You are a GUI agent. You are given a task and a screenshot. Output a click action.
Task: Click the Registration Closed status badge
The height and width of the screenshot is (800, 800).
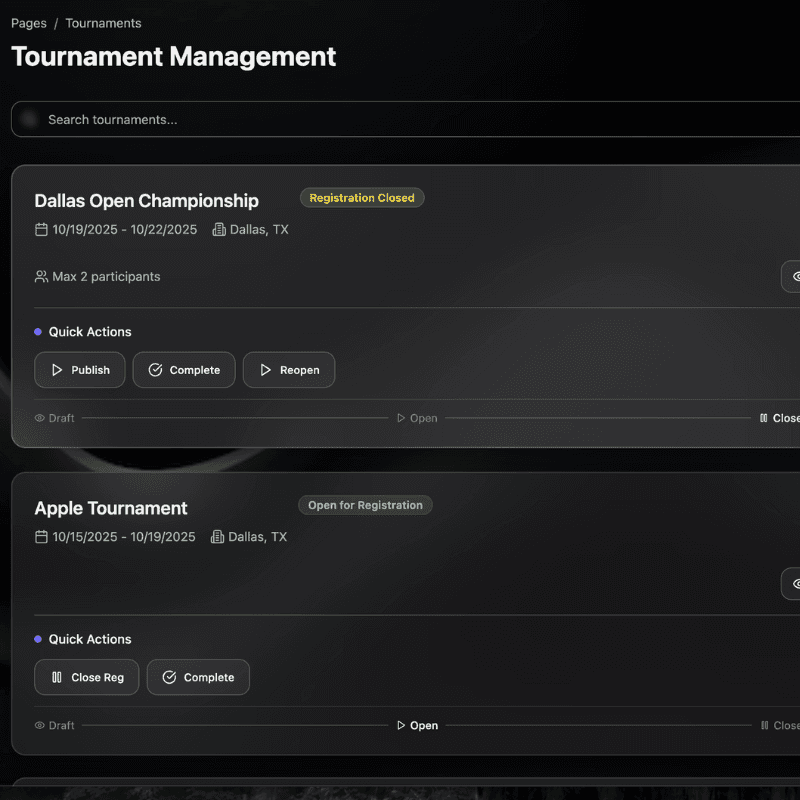click(x=362, y=198)
